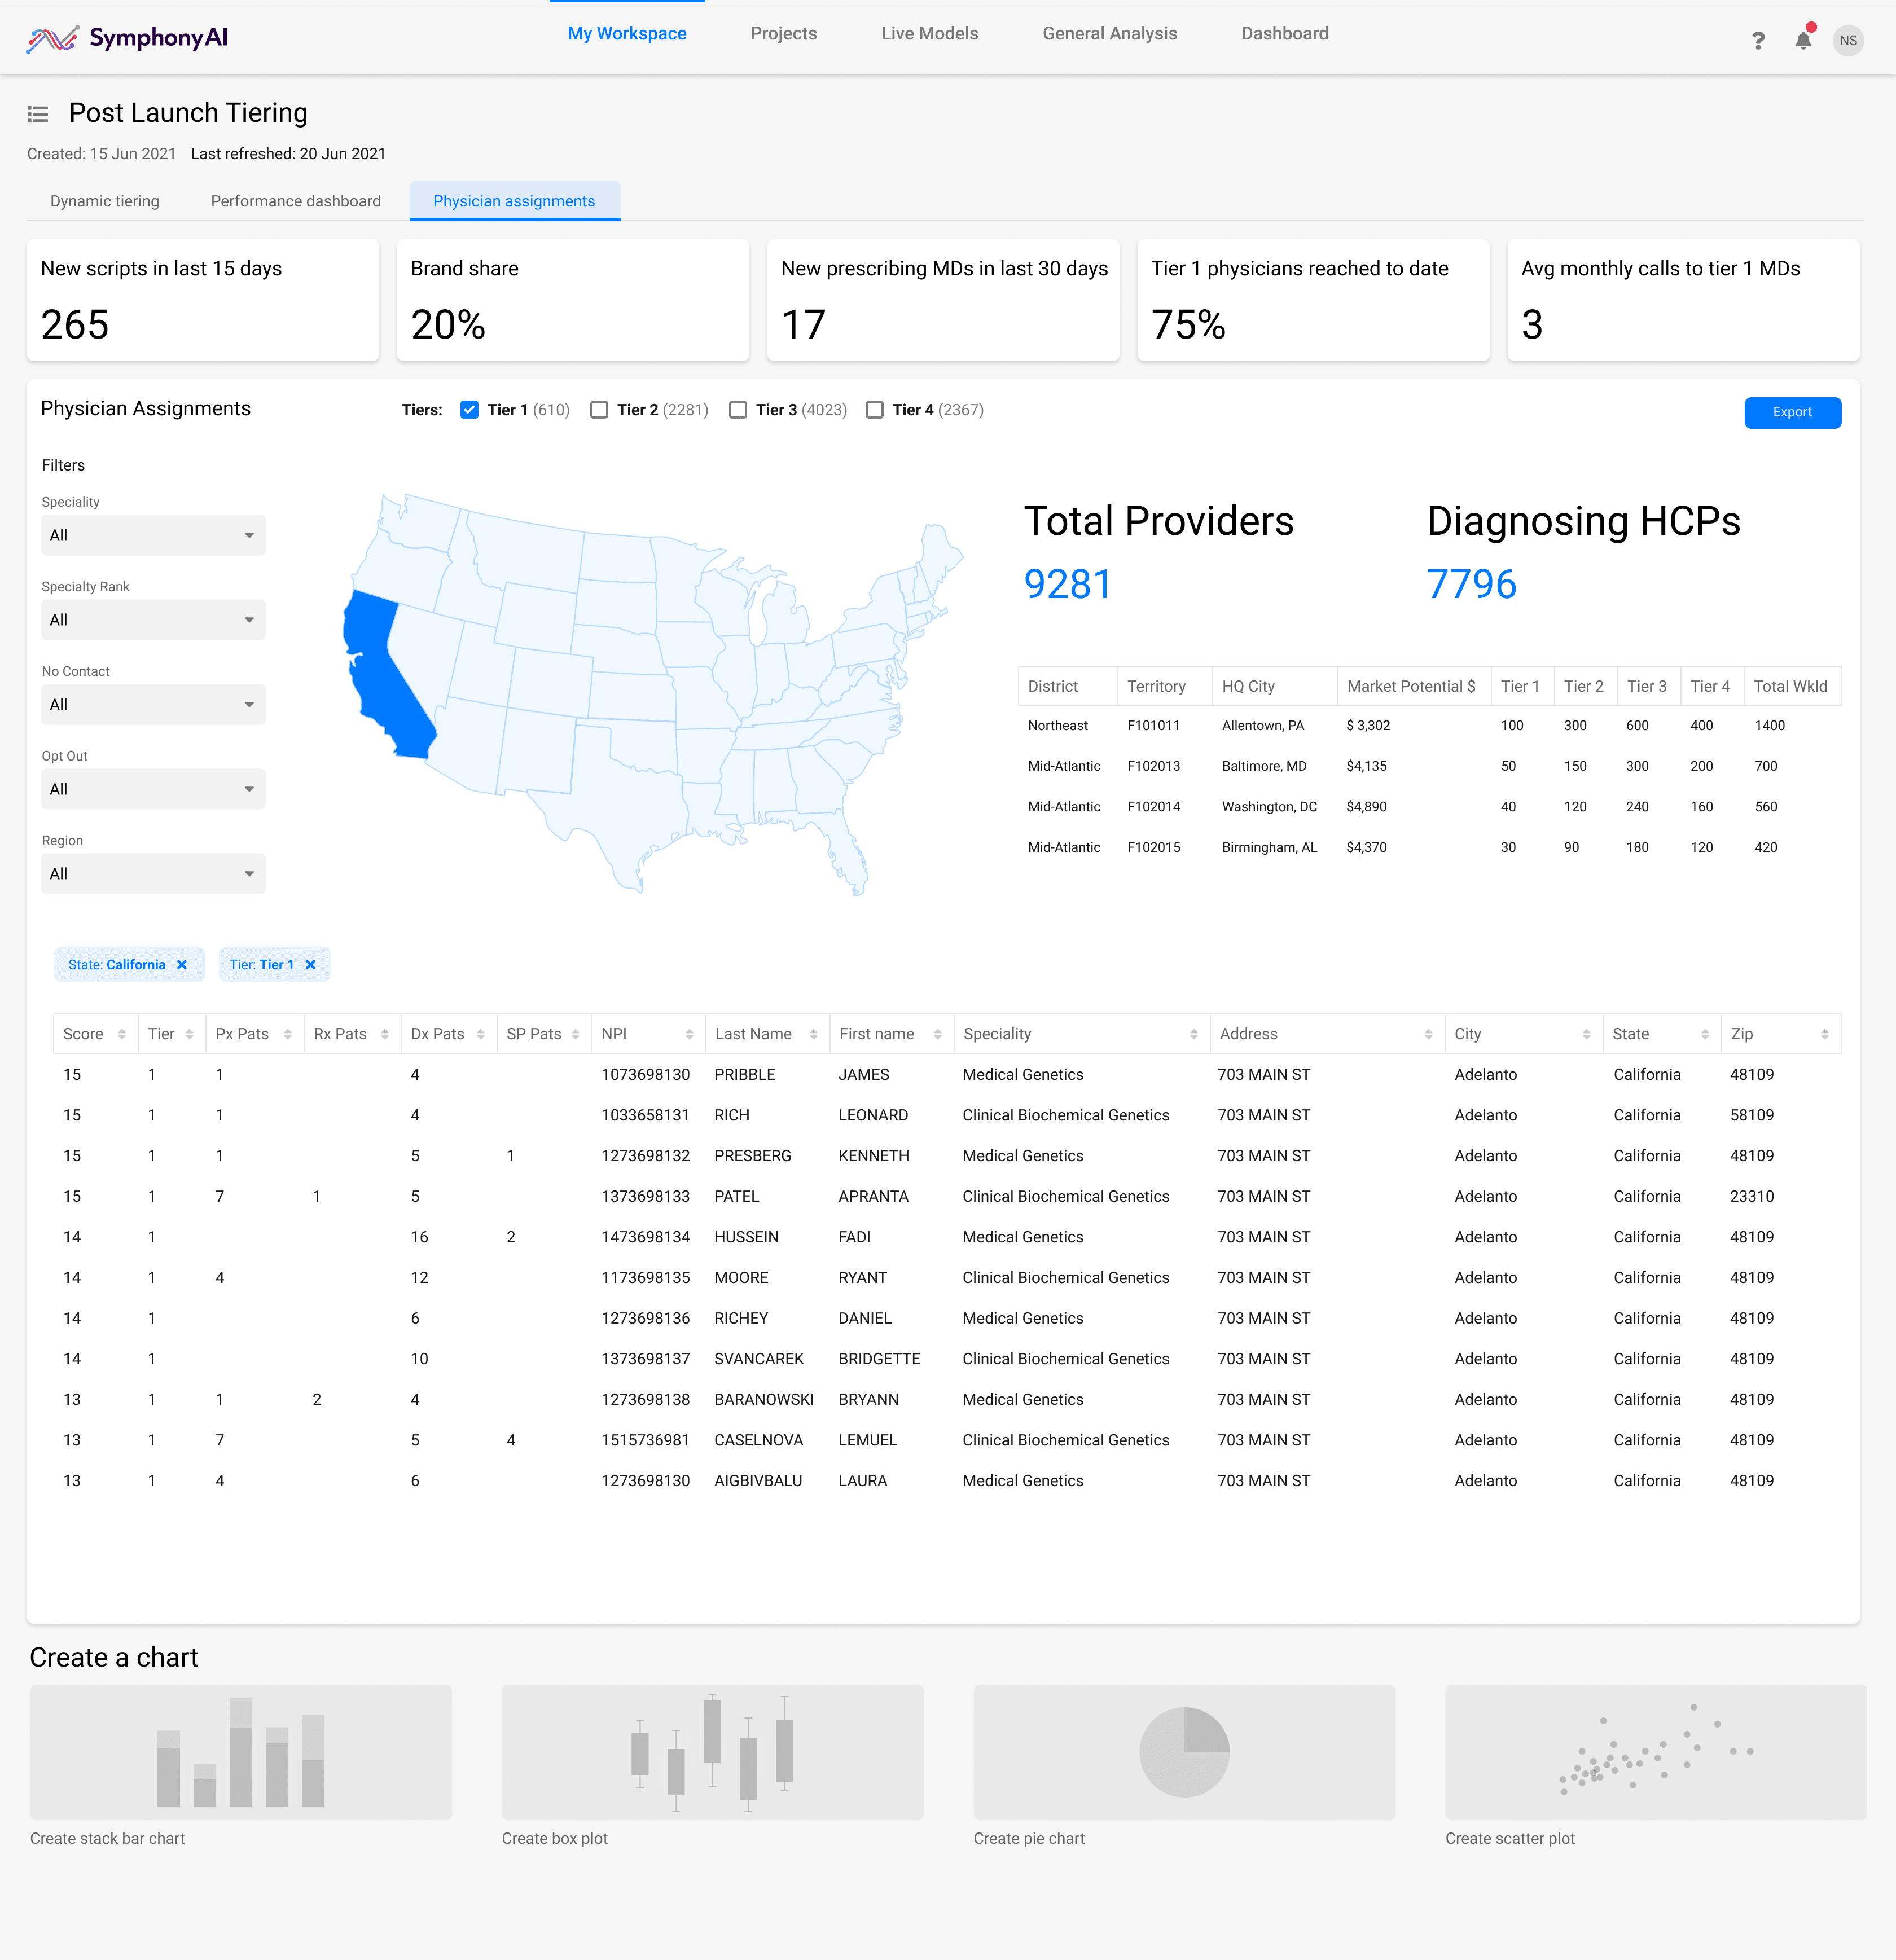
Task: Click the NS user avatar
Action: tap(1848, 40)
